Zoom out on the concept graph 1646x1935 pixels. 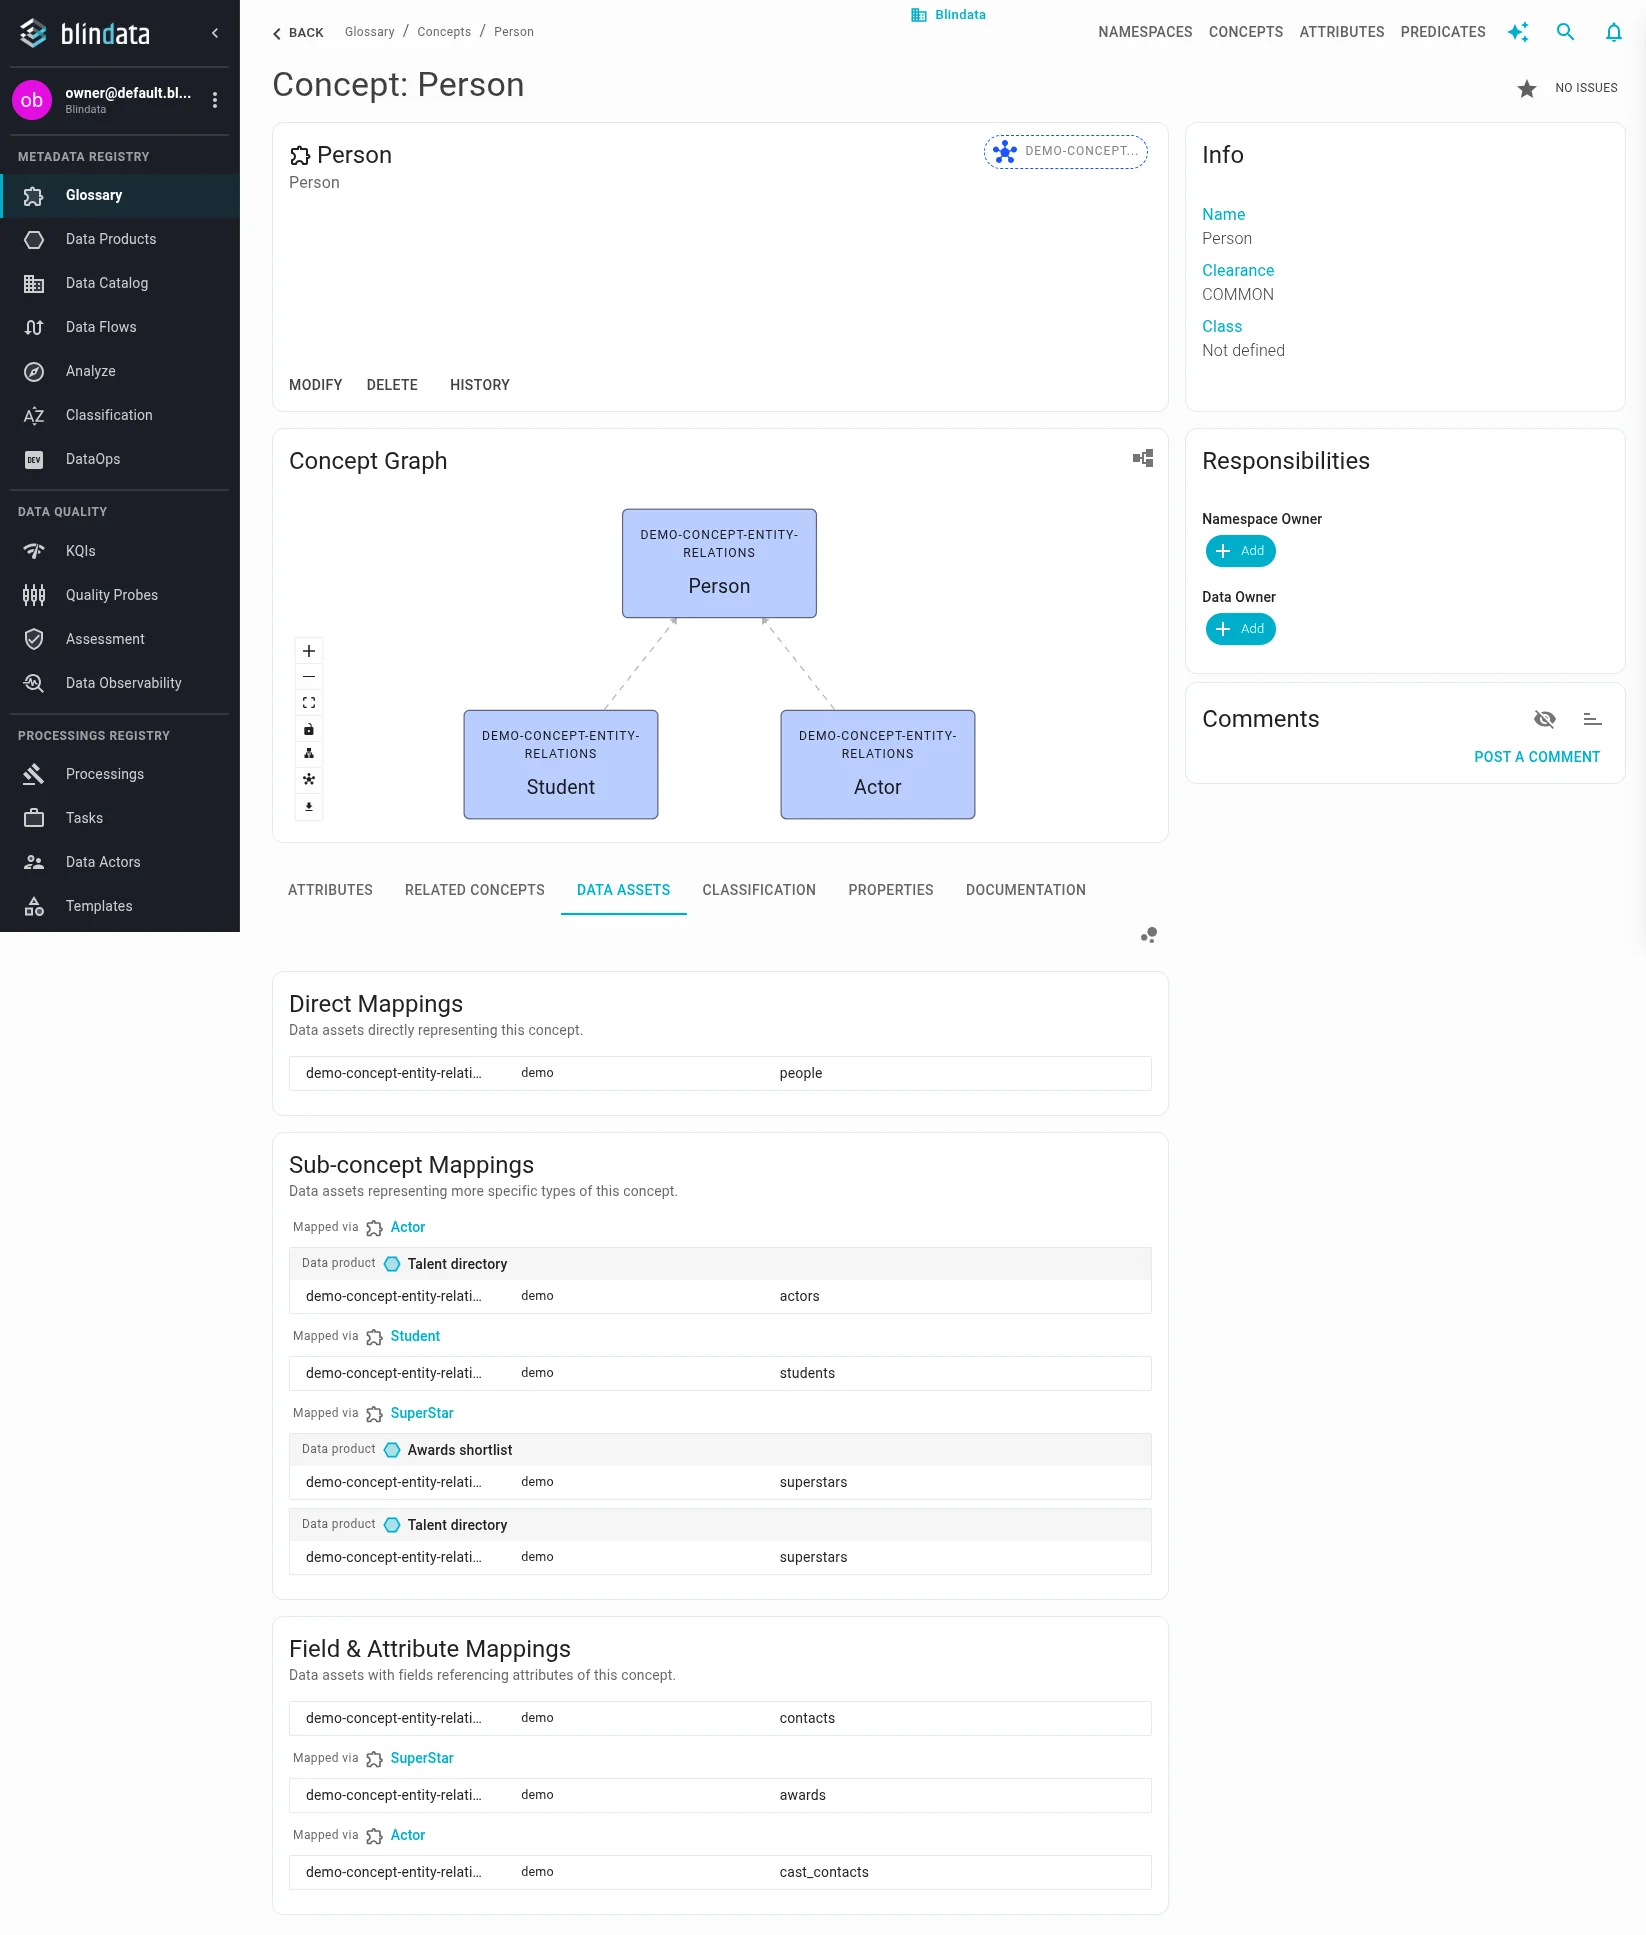309,677
